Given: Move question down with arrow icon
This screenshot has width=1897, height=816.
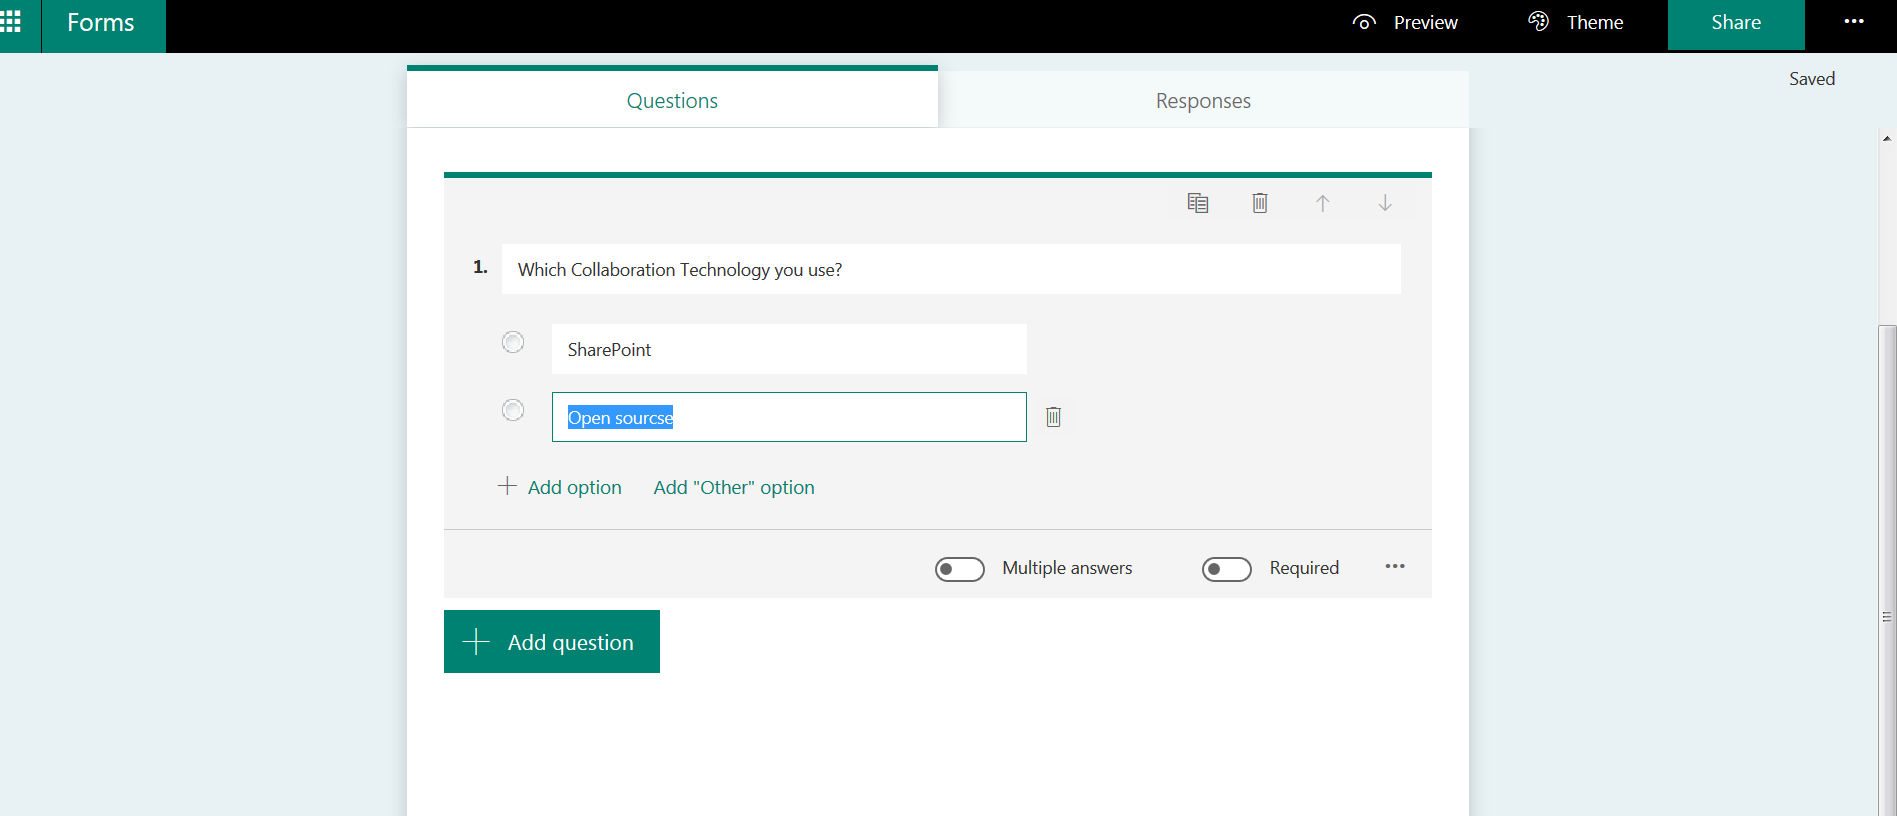Looking at the screenshot, I should (x=1384, y=203).
